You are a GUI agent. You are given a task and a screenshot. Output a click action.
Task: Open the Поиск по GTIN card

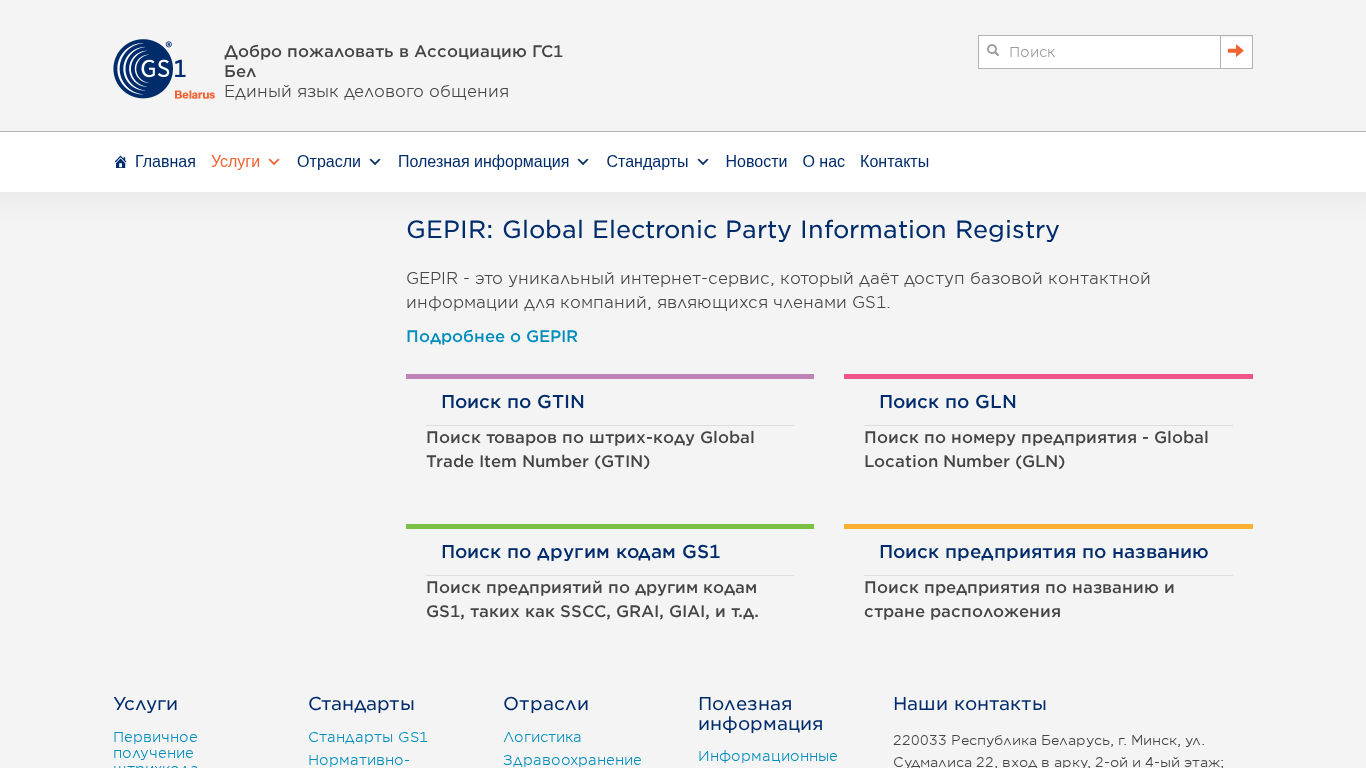point(513,402)
